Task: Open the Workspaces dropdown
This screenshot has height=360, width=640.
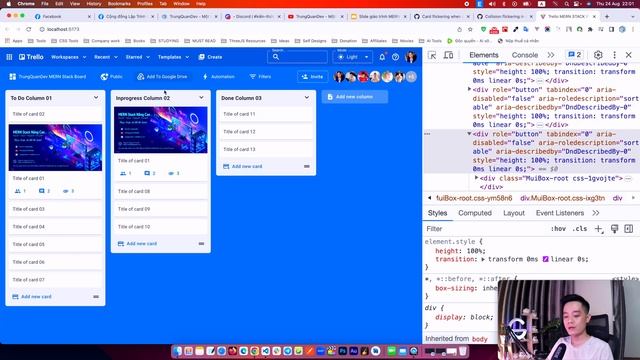Action: coord(69,57)
